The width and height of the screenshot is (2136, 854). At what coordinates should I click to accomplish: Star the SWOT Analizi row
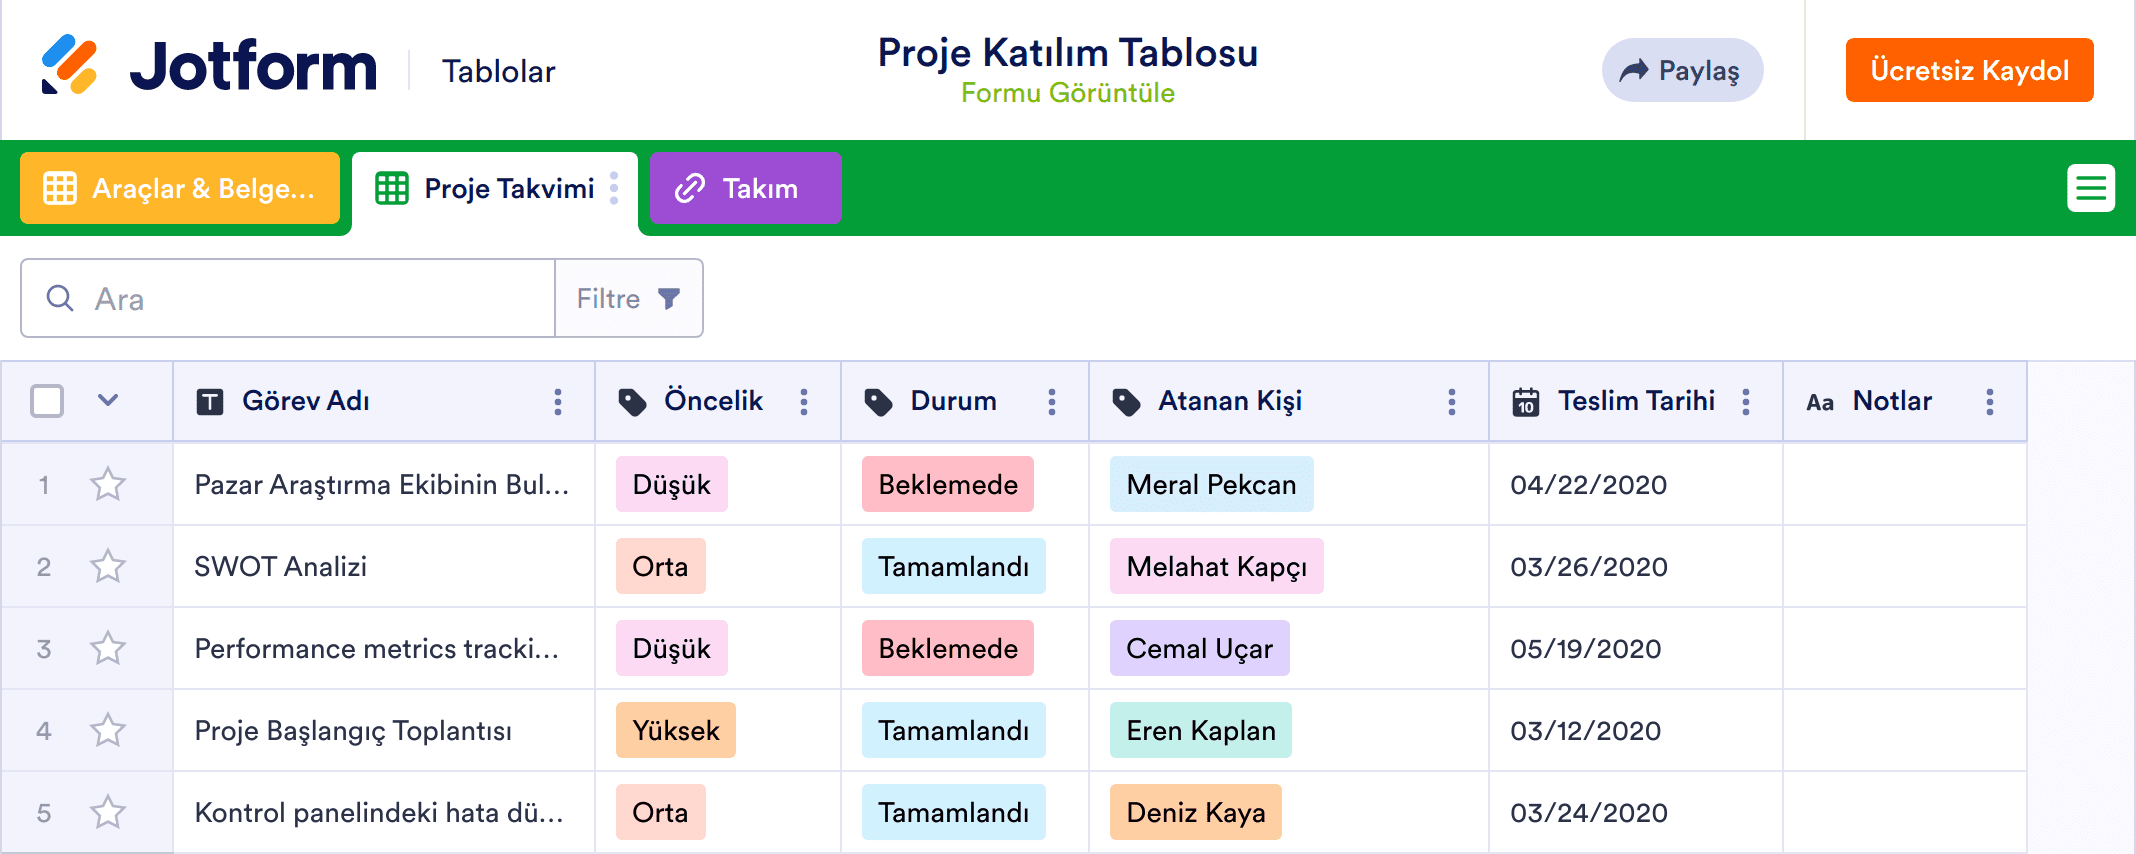point(108,567)
